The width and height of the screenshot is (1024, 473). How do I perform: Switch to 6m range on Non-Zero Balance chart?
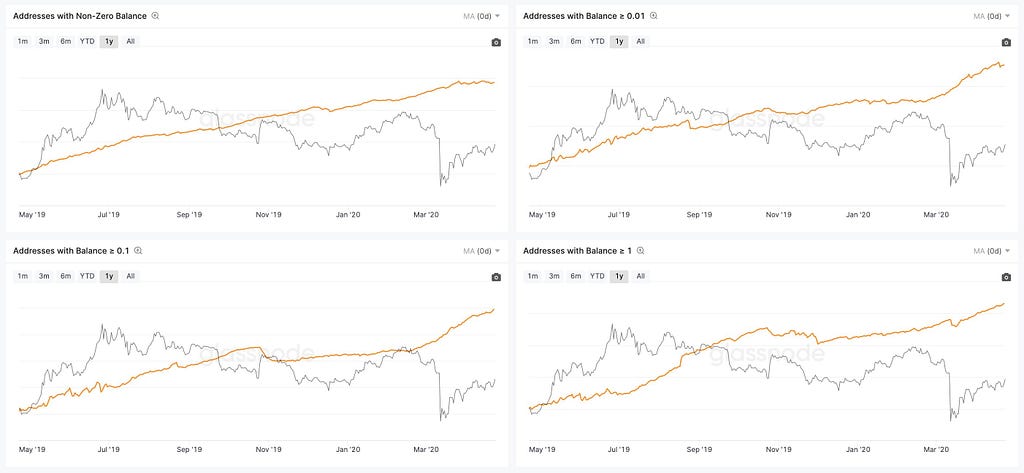(x=65, y=41)
